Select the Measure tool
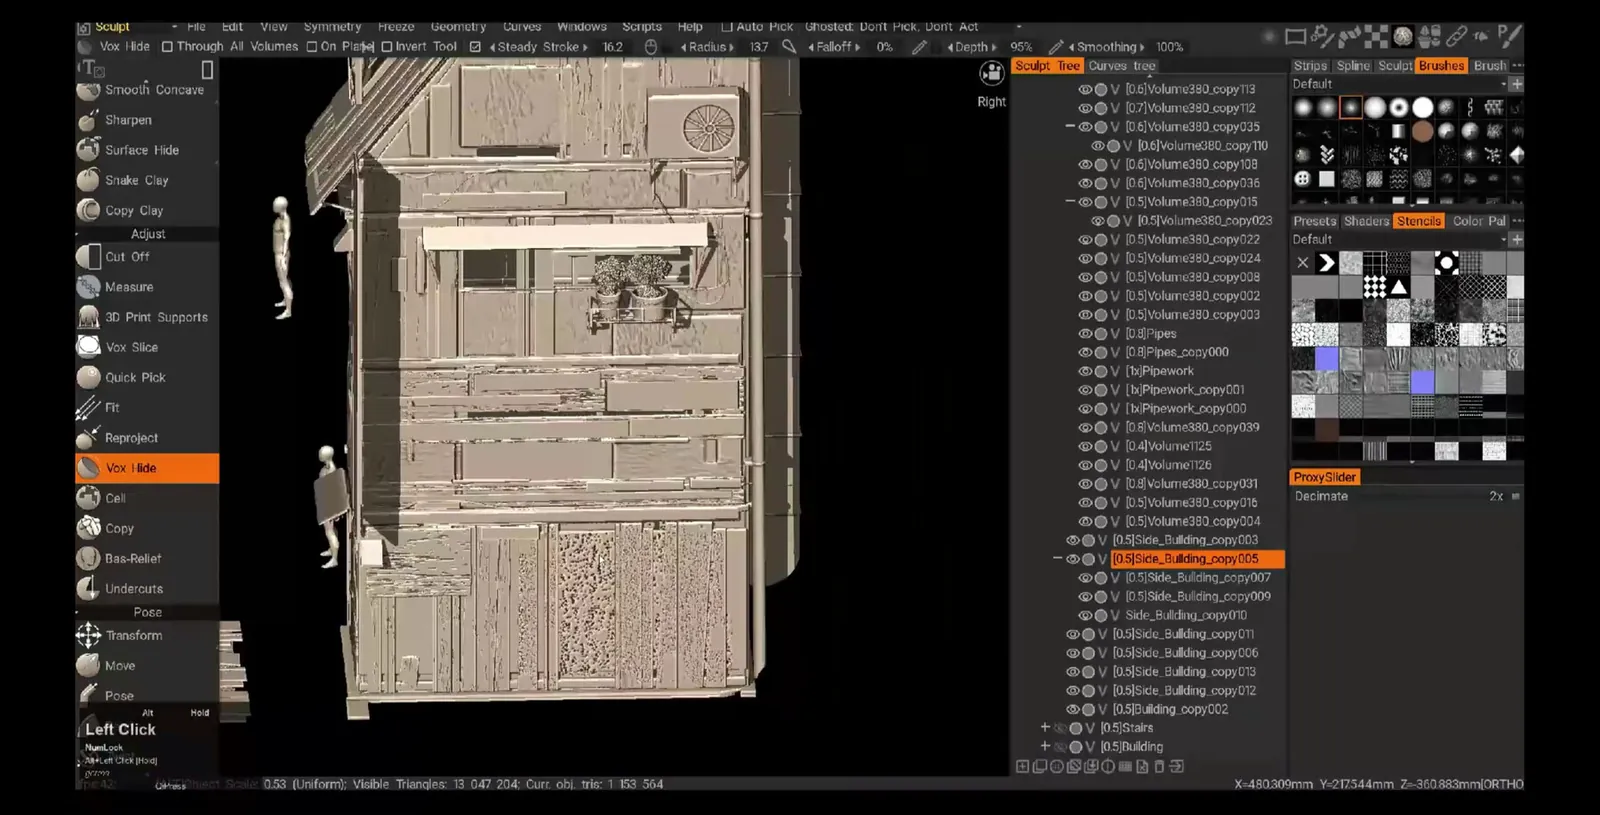This screenshot has width=1600, height=815. 147,287
